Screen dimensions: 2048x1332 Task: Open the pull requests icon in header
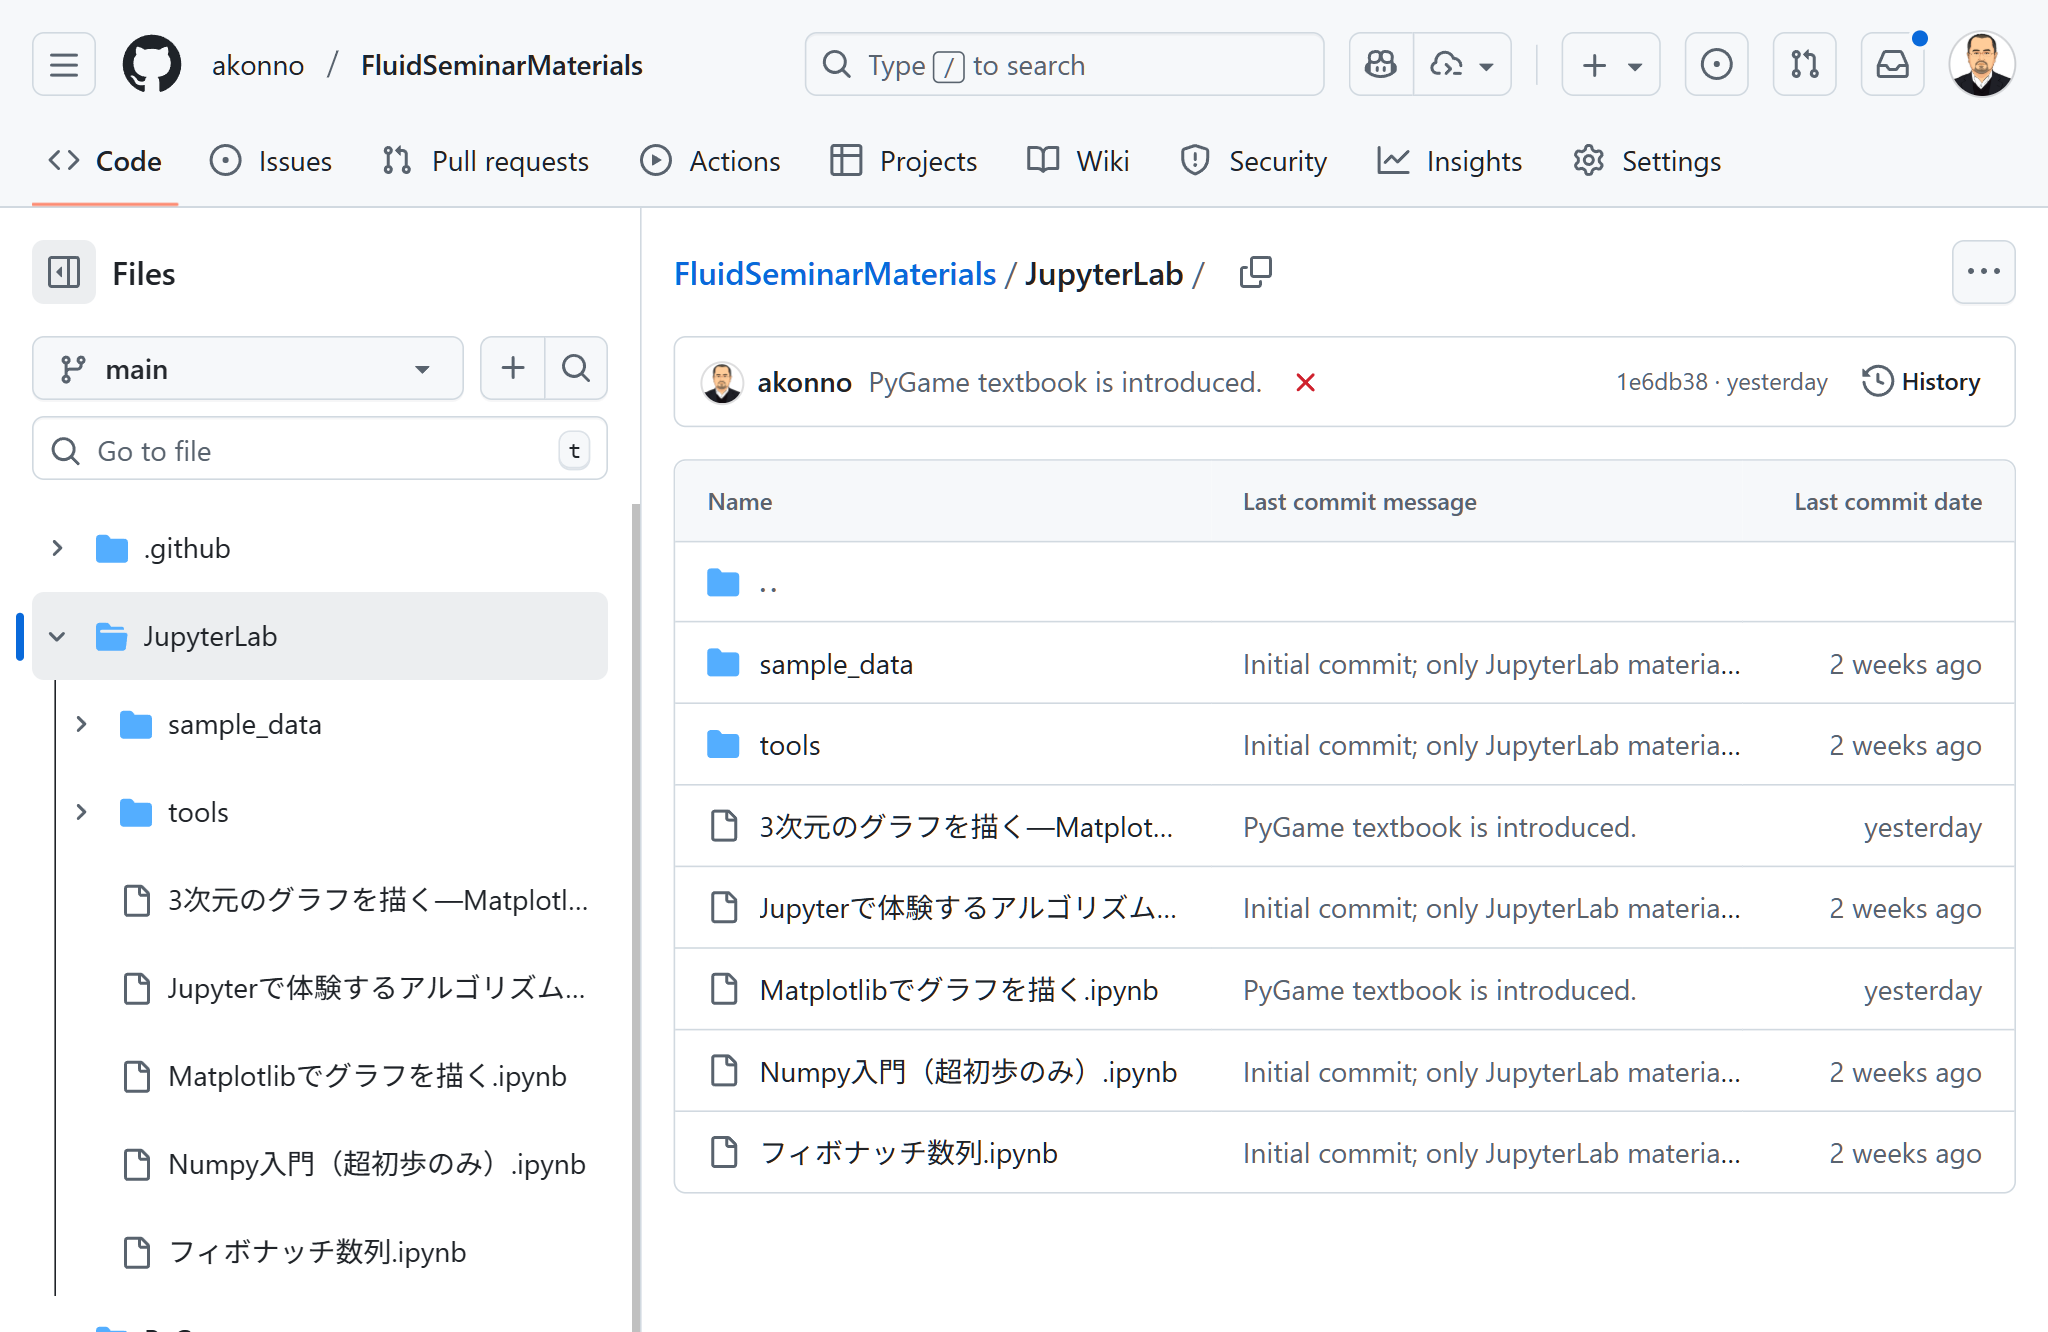tap(1804, 64)
